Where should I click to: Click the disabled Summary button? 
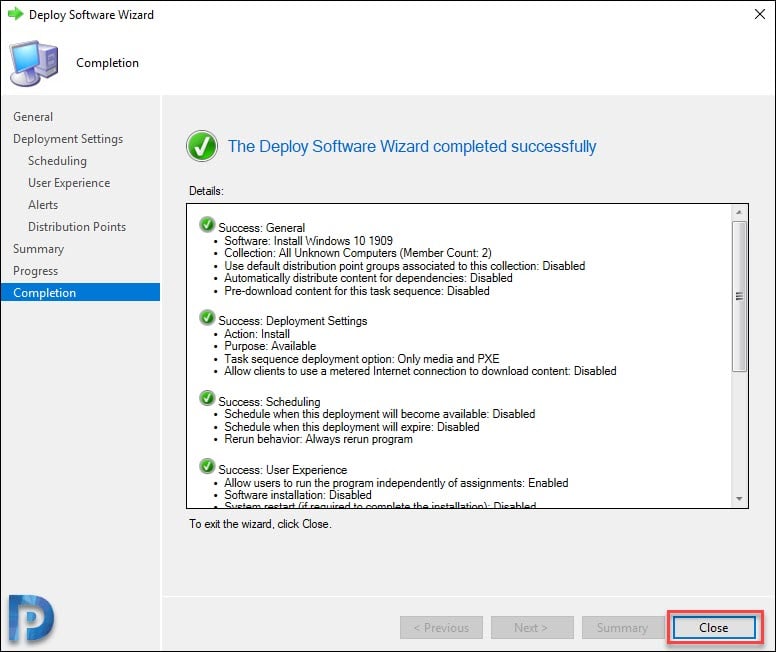(623, 627)
